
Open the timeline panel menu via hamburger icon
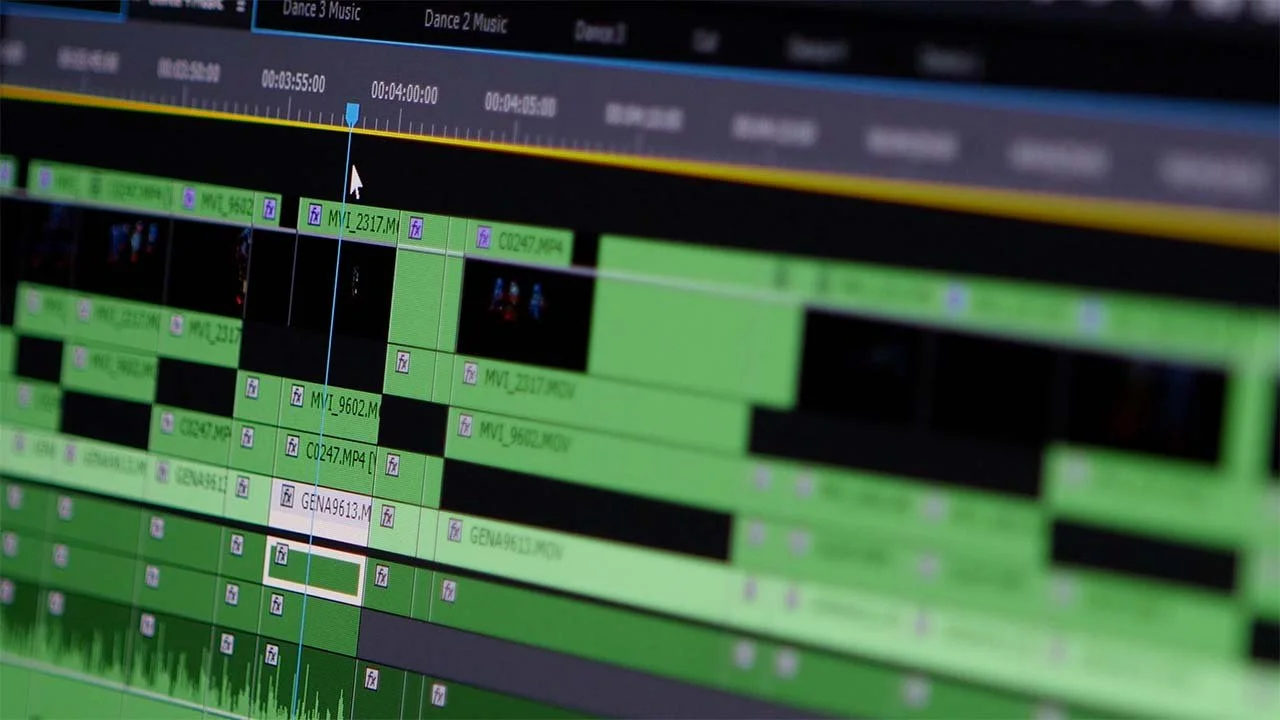pos(243,5)
